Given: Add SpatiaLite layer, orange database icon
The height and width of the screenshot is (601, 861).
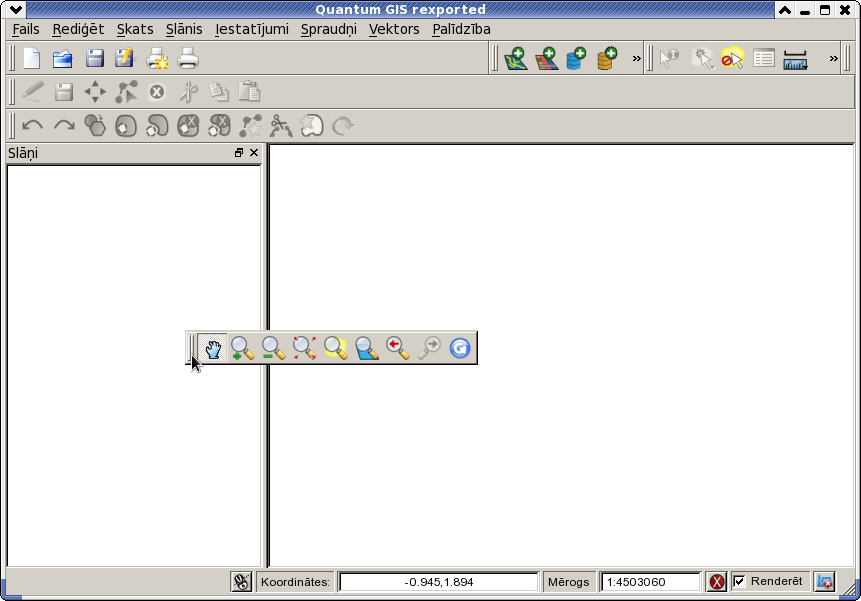Looking at the screenshot, I should pyautogui.click(x=607, y=59).
